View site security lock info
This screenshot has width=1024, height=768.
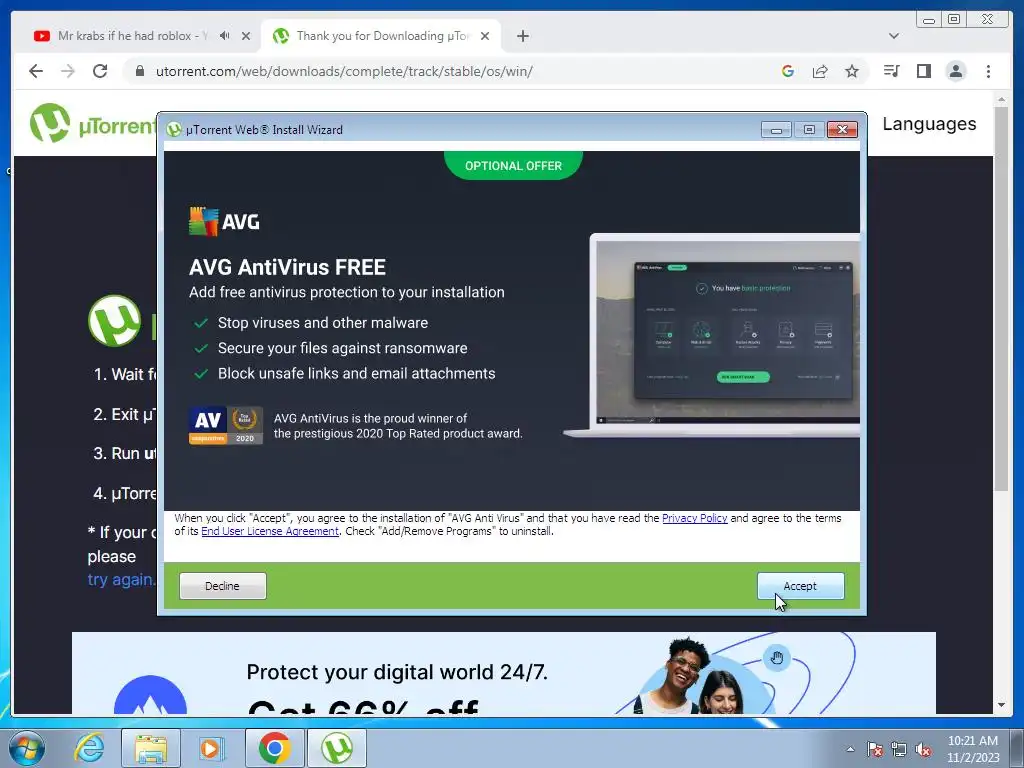(139, 71)
